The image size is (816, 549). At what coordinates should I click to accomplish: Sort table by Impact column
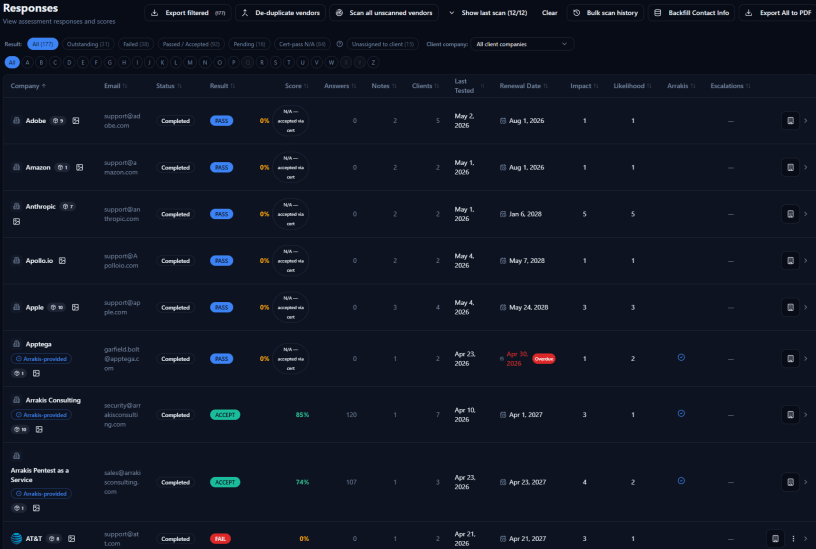tap(584, 86)
